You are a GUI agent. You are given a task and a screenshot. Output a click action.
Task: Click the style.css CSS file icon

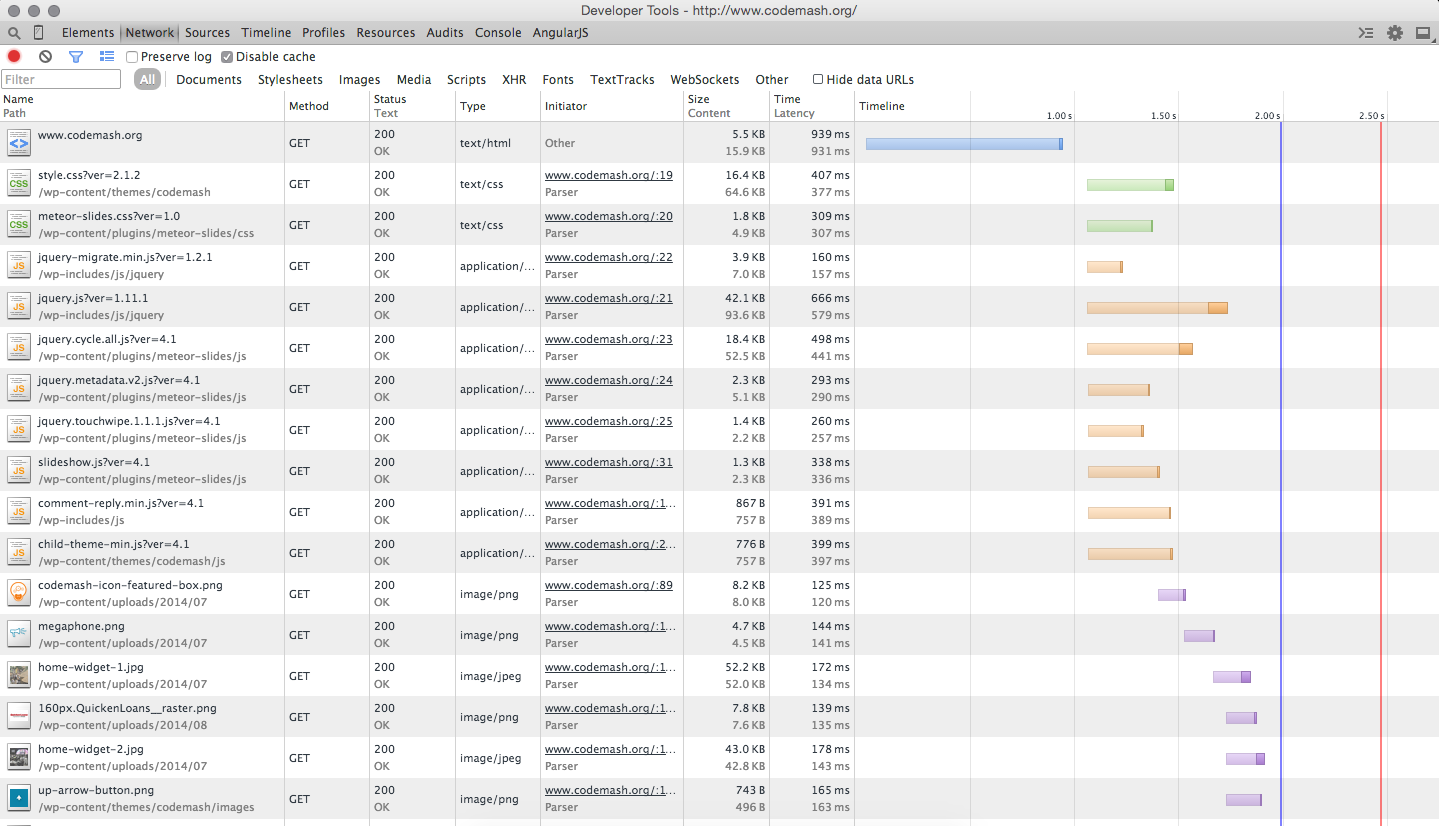pos(18,184)
